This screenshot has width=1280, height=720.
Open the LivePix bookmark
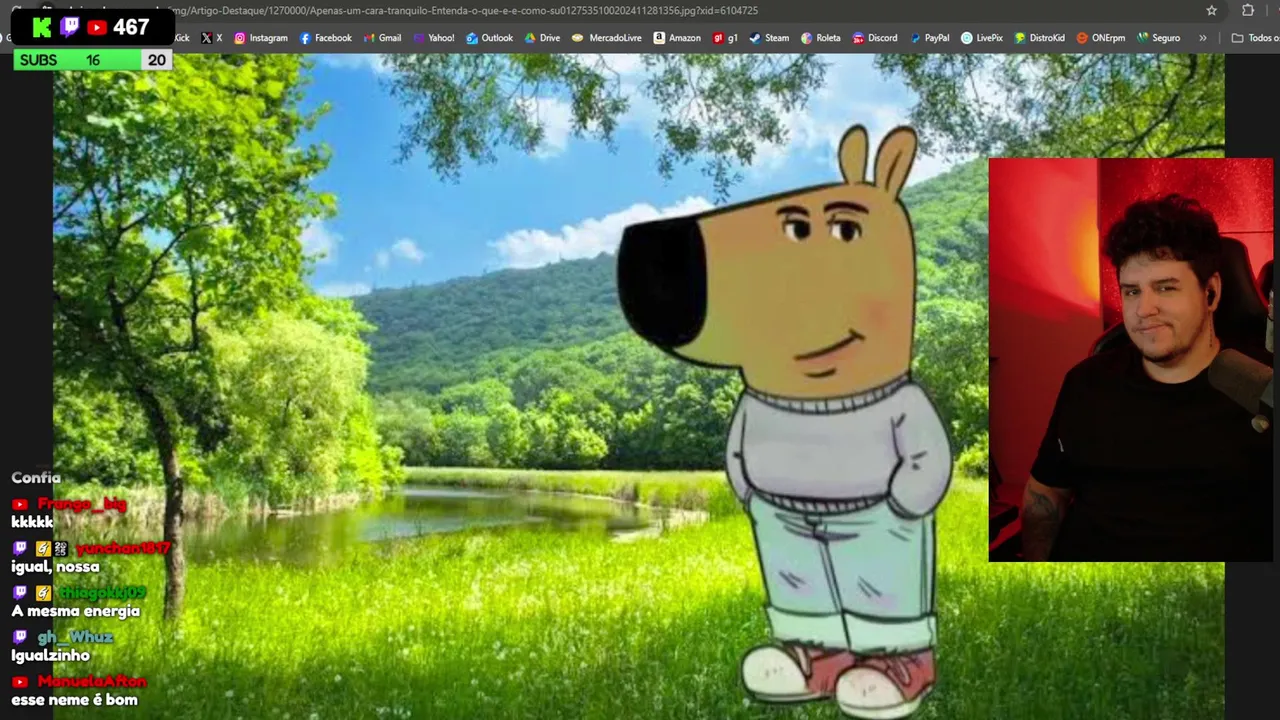pyautogui.click(x=982, y=38)
